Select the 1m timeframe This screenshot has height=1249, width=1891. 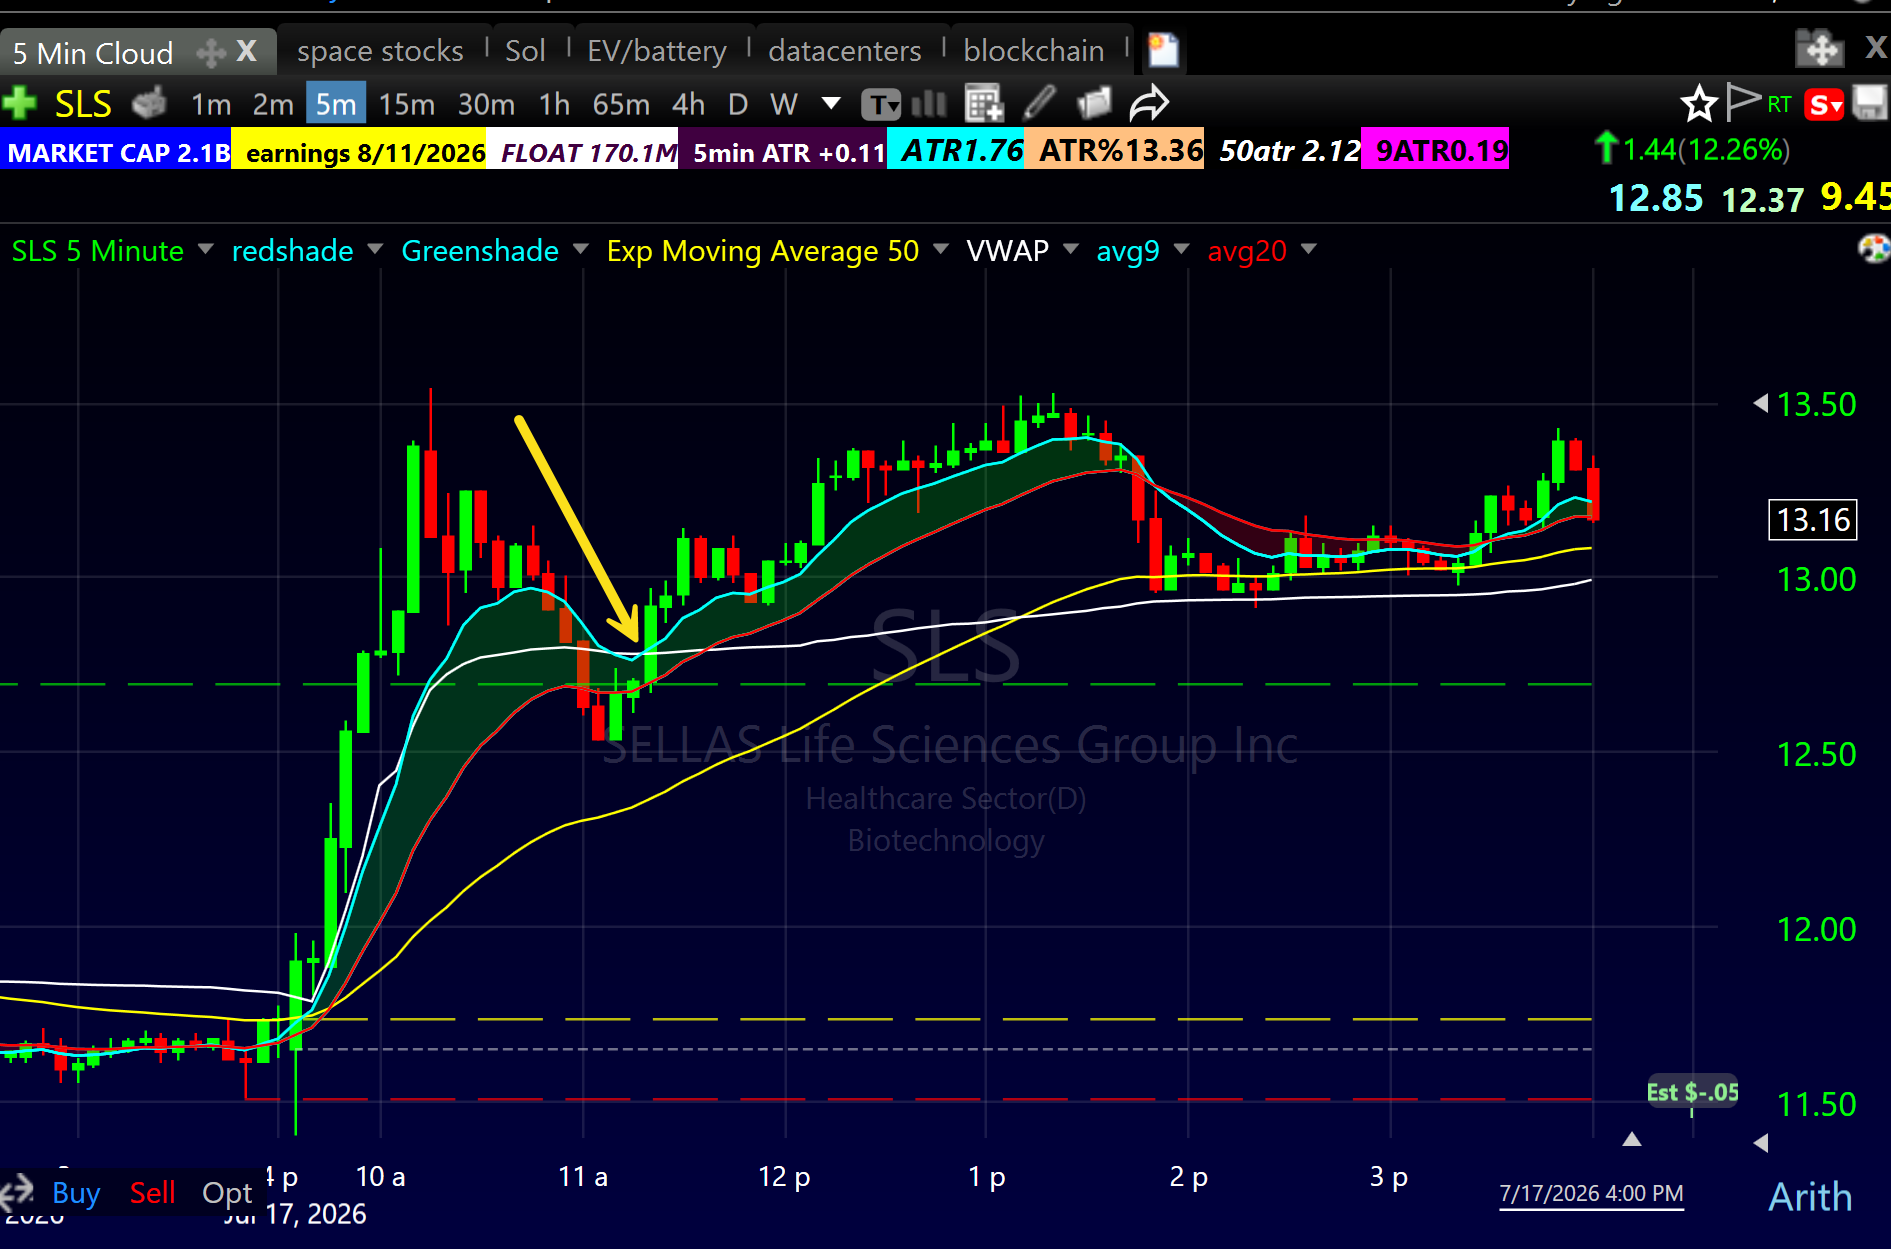[211, 104]
